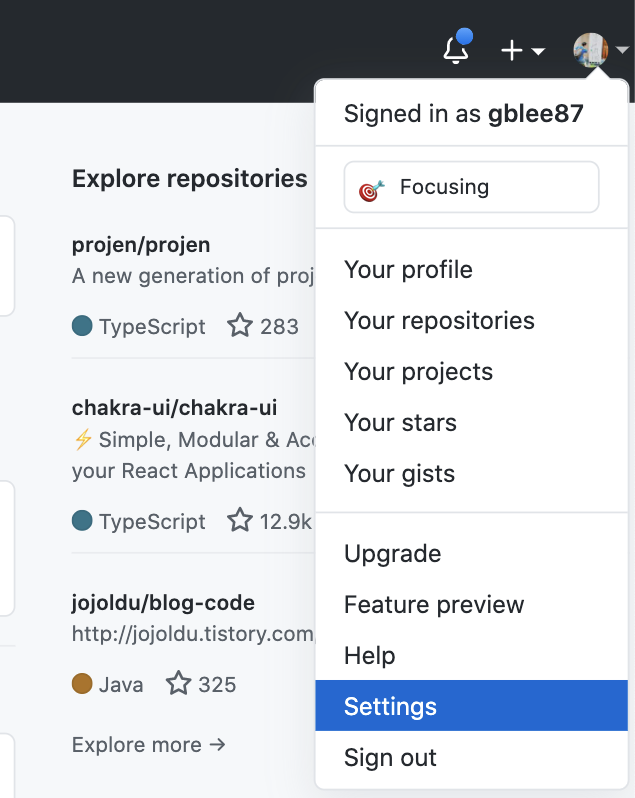Click the user avatar picture
The height and width of the screenshot is (798, 635).
590,49
